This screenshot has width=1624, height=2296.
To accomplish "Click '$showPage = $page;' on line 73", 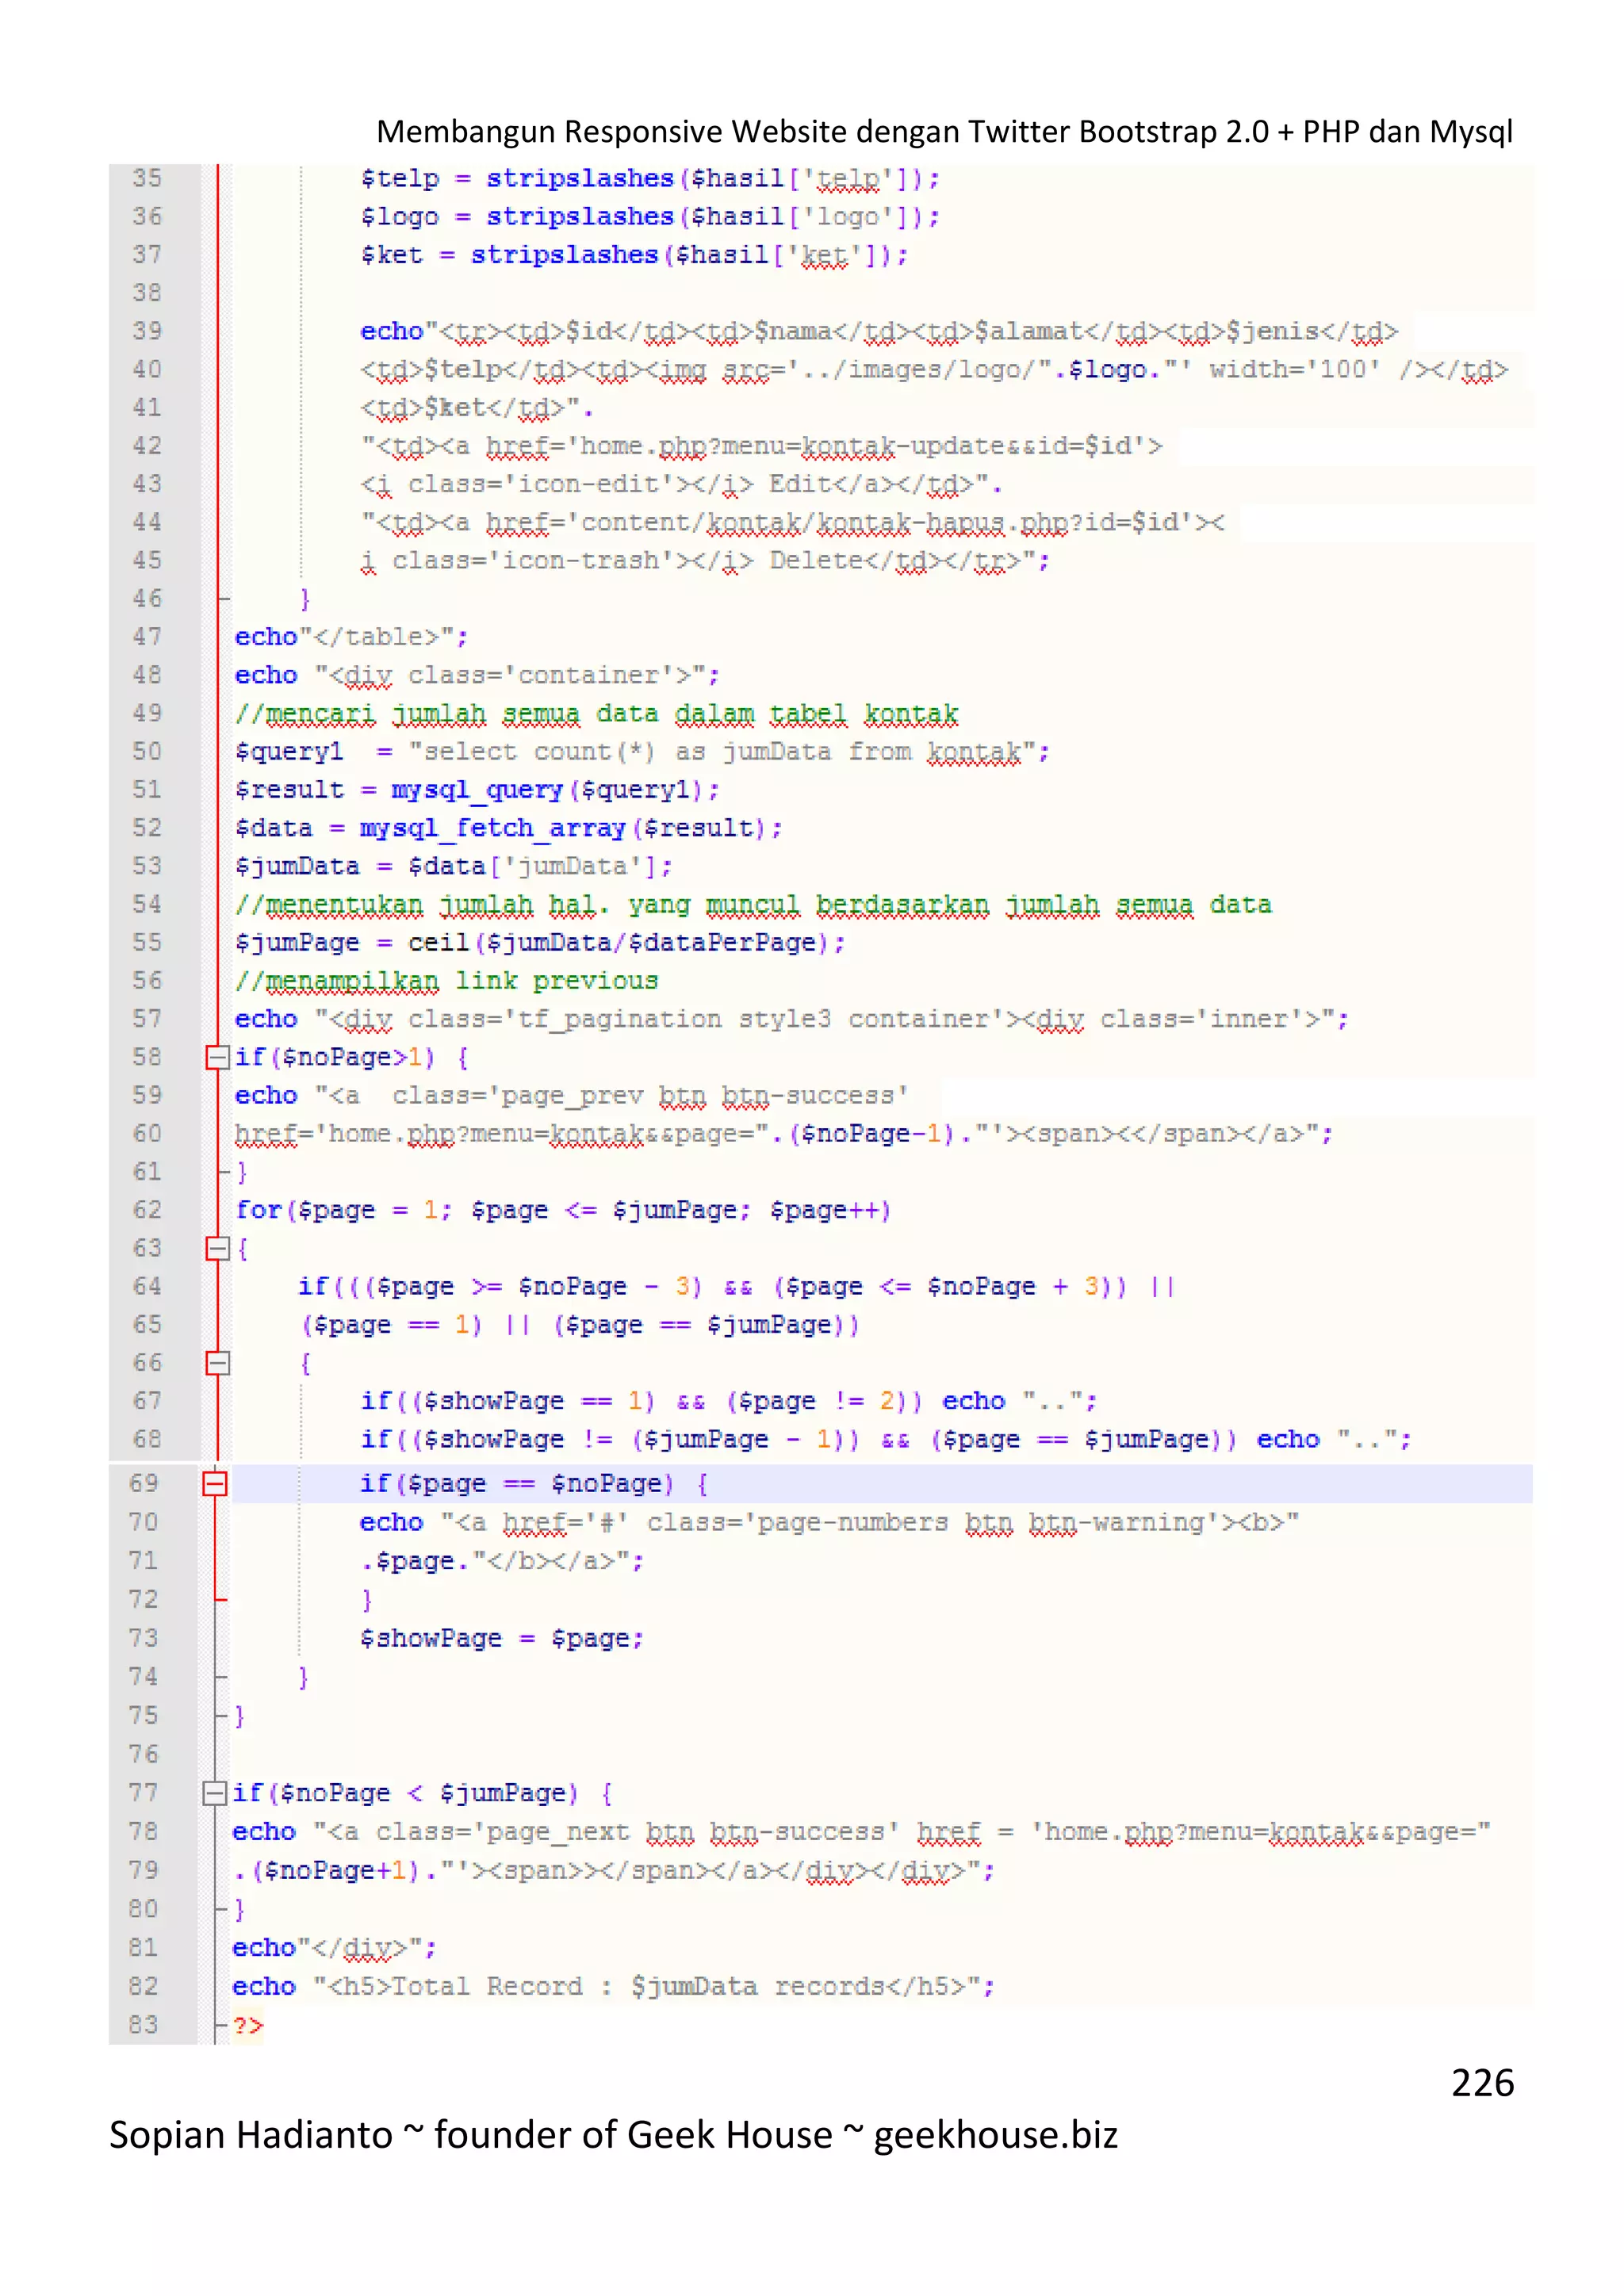I will click(x=502, y=1639).
